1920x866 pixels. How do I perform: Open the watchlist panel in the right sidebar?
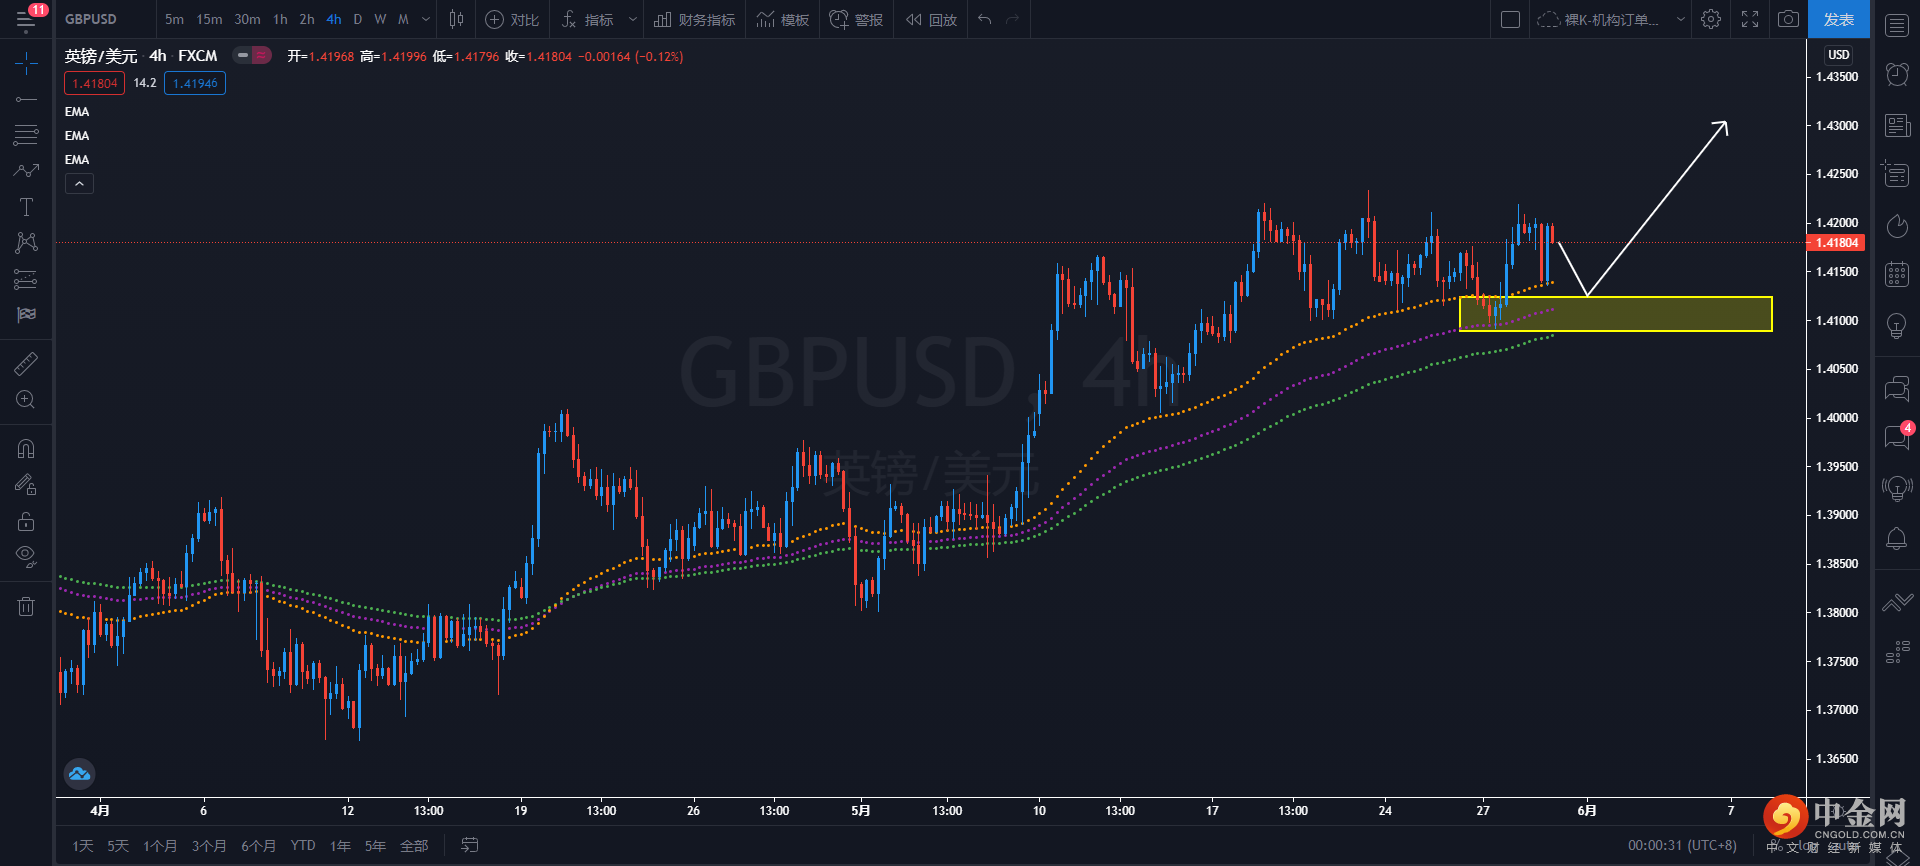click(x=1897, y=26)
